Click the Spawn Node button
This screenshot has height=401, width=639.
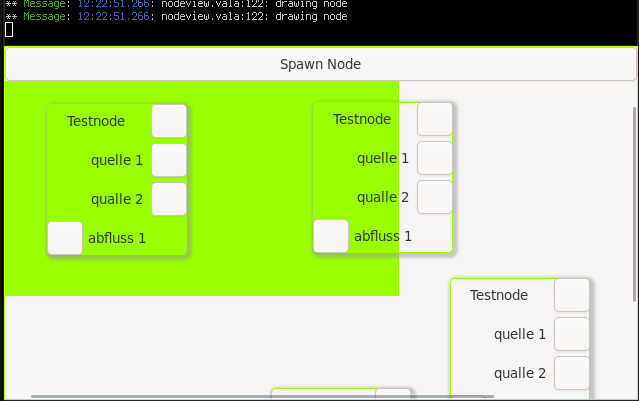point(319,64)
